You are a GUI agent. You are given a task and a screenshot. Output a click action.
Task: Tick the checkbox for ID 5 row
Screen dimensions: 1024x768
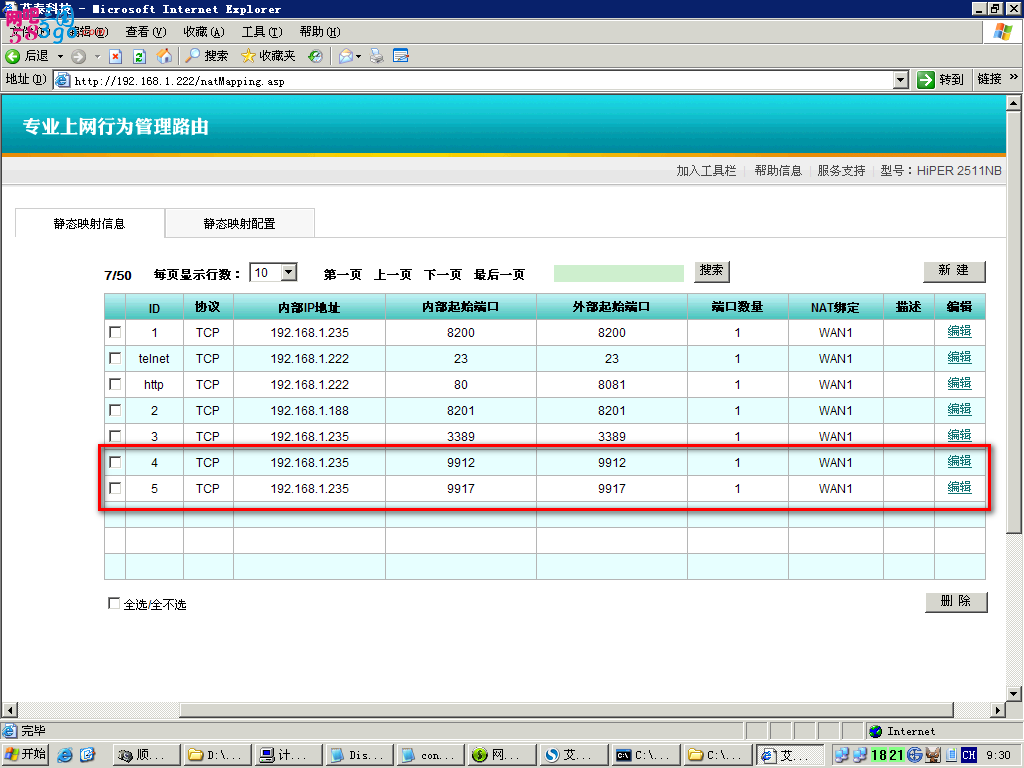coord(115,488)
